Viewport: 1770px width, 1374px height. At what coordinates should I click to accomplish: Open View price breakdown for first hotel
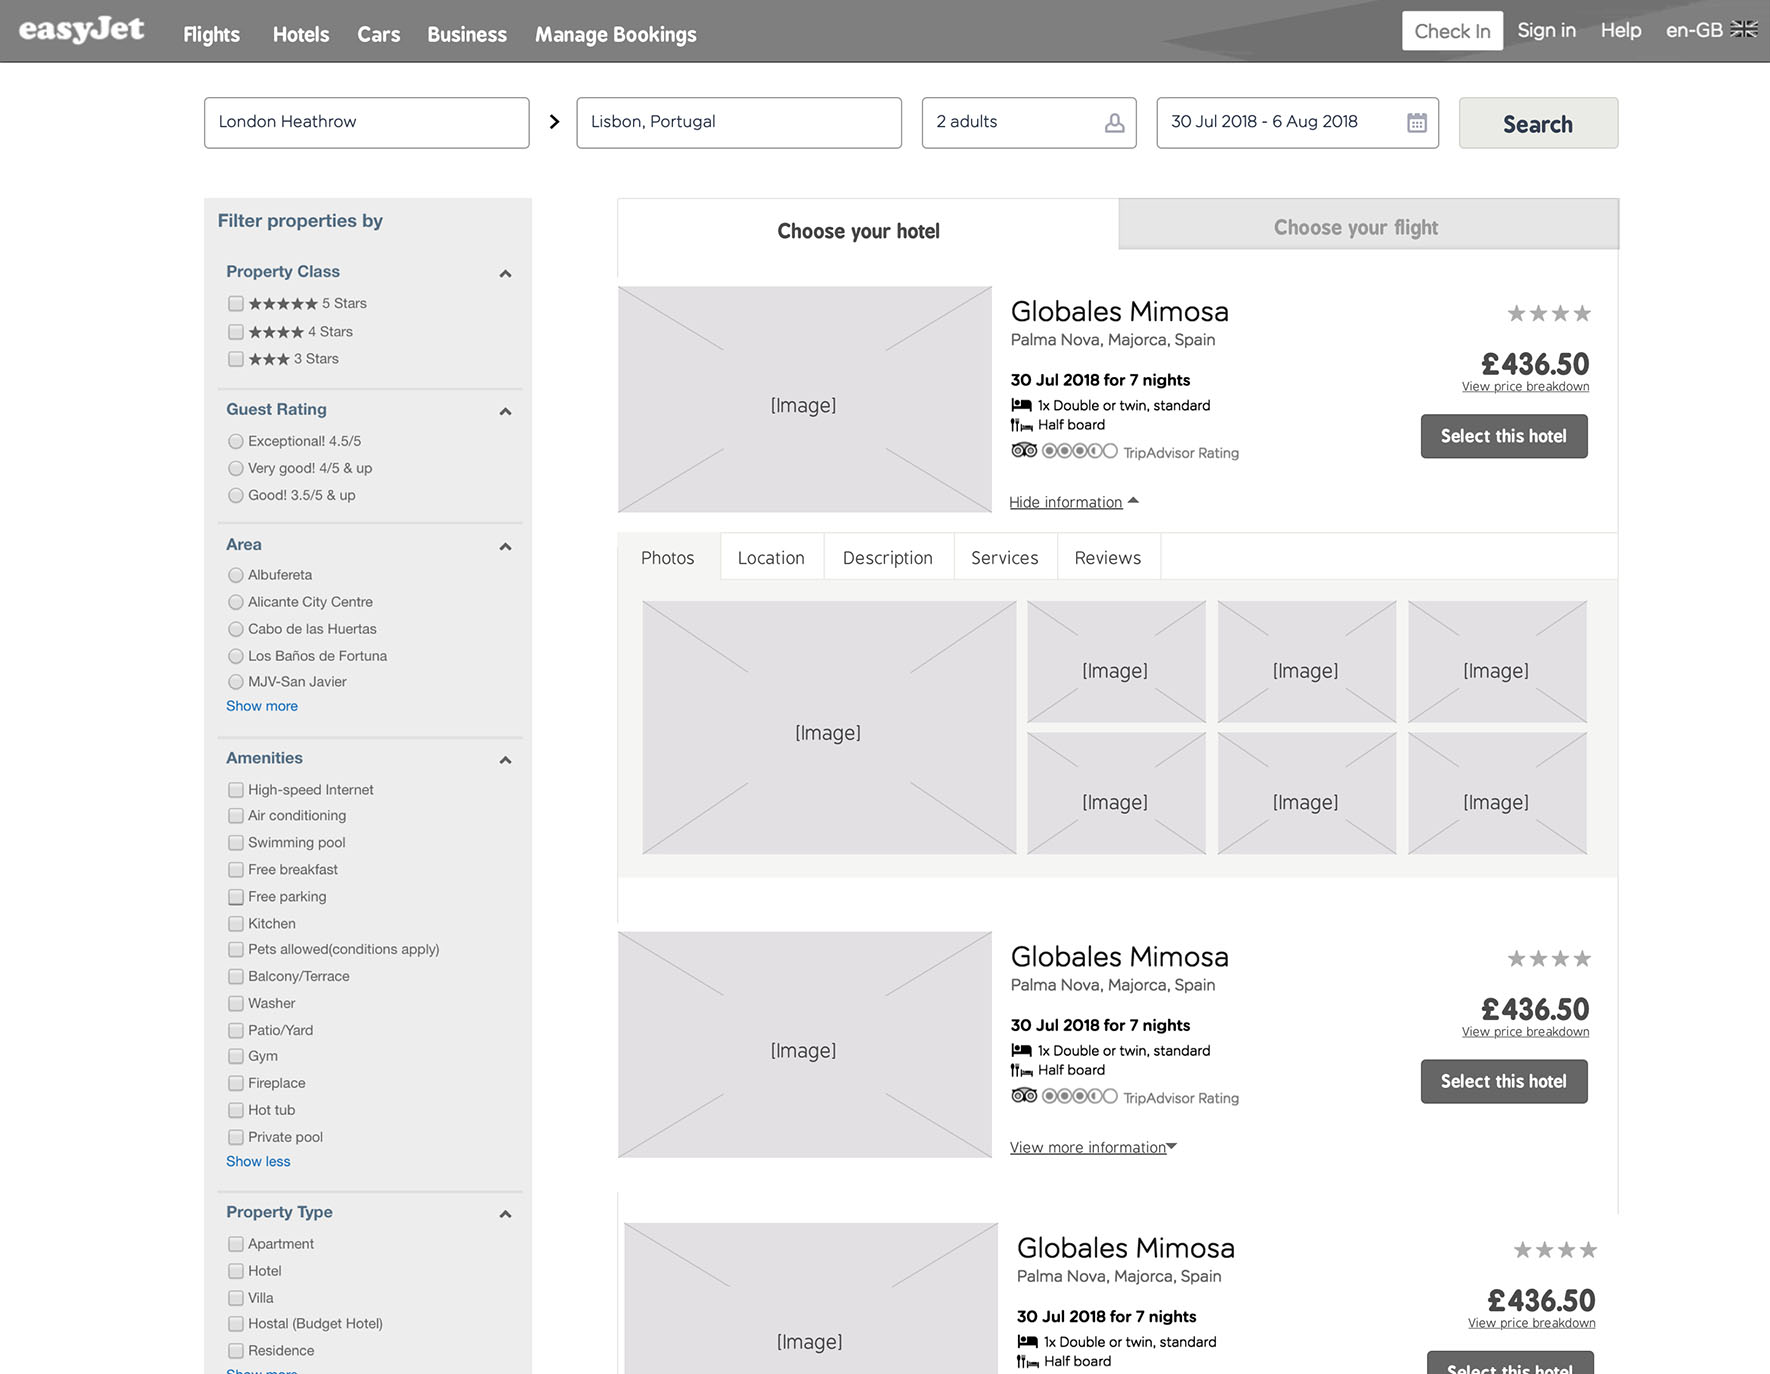click(1525, 387)
